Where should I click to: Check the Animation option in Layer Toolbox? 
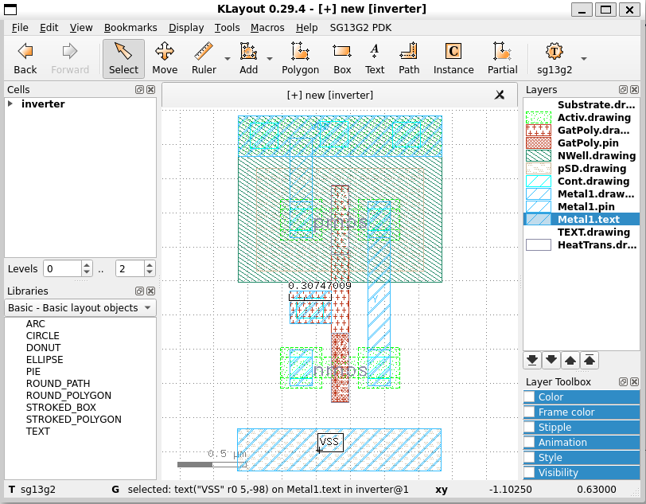(x=530, y=442)
